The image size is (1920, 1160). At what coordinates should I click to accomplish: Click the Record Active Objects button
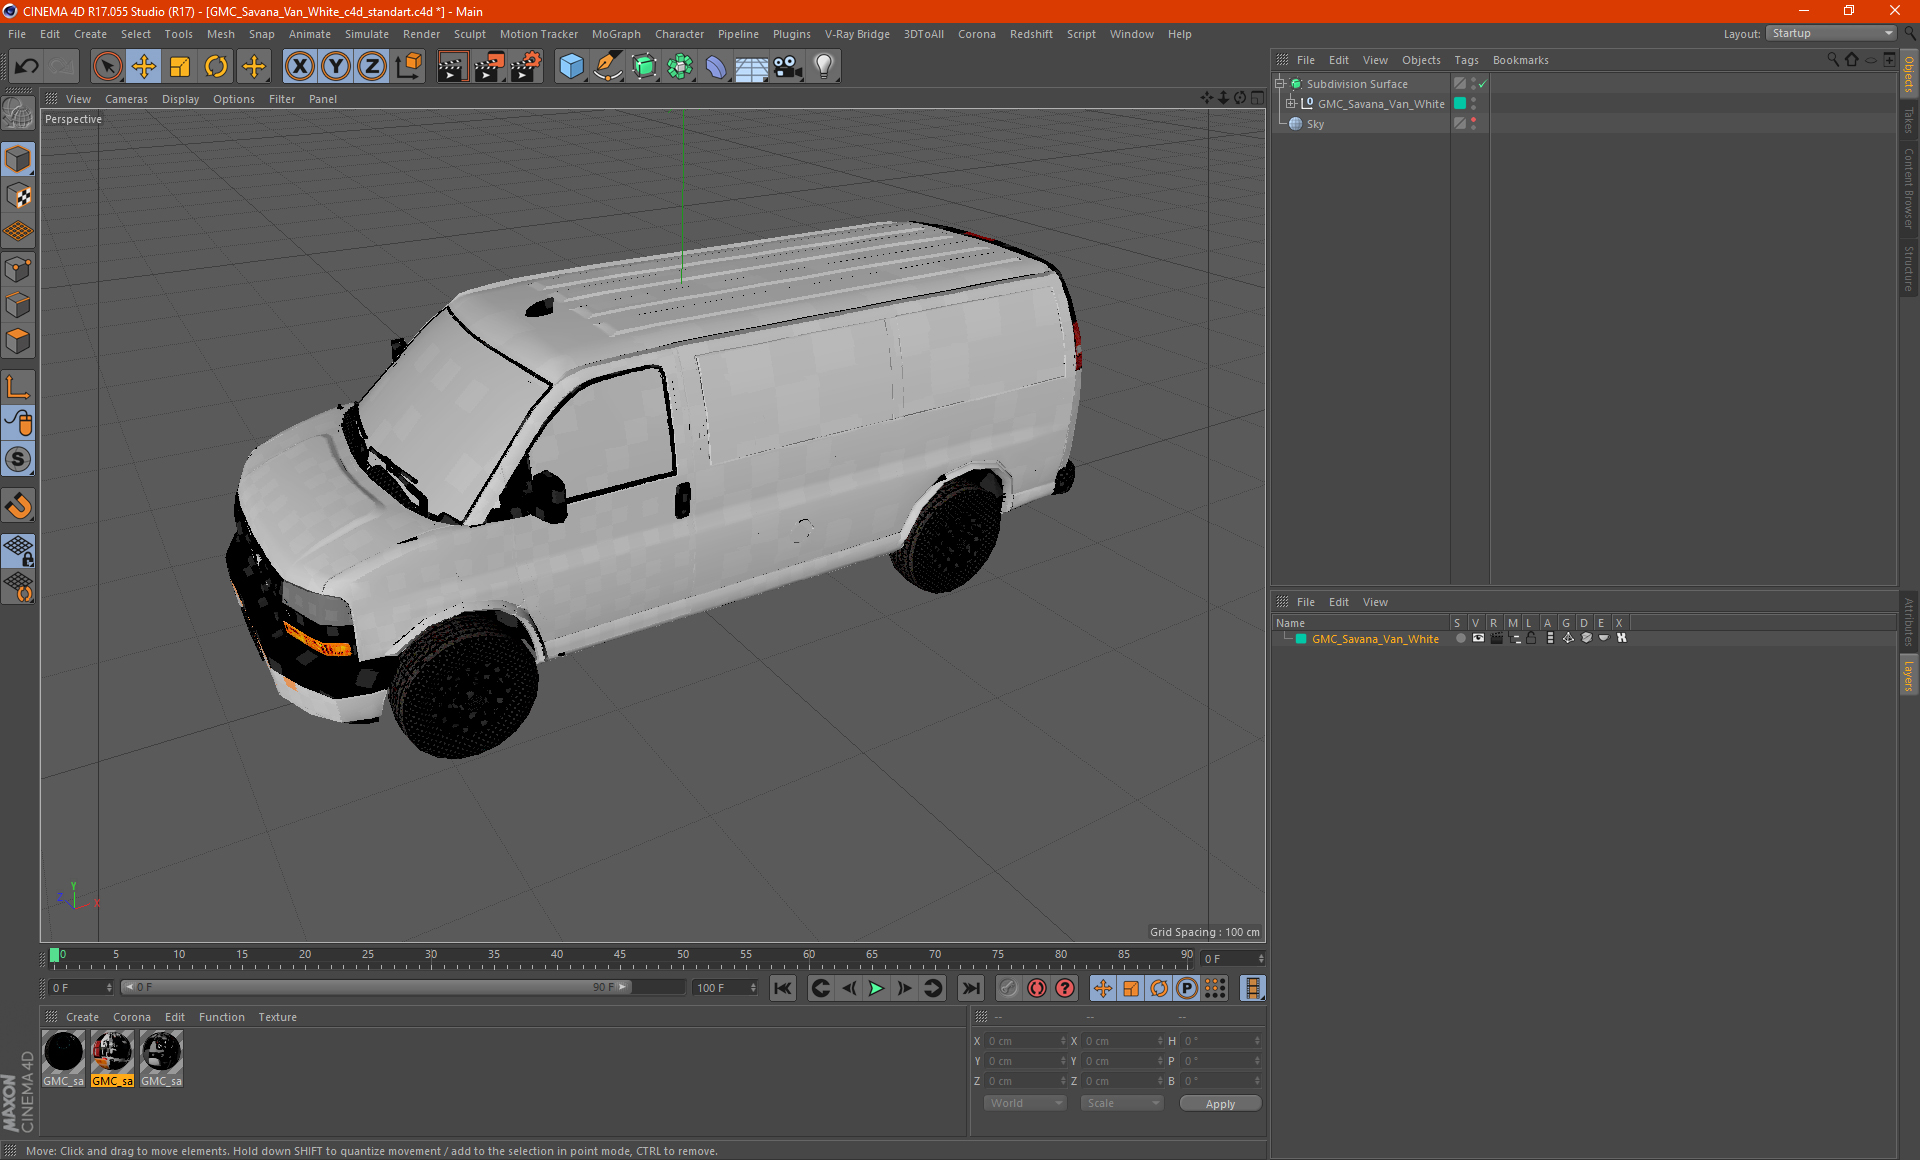[x=1009, y=988]
